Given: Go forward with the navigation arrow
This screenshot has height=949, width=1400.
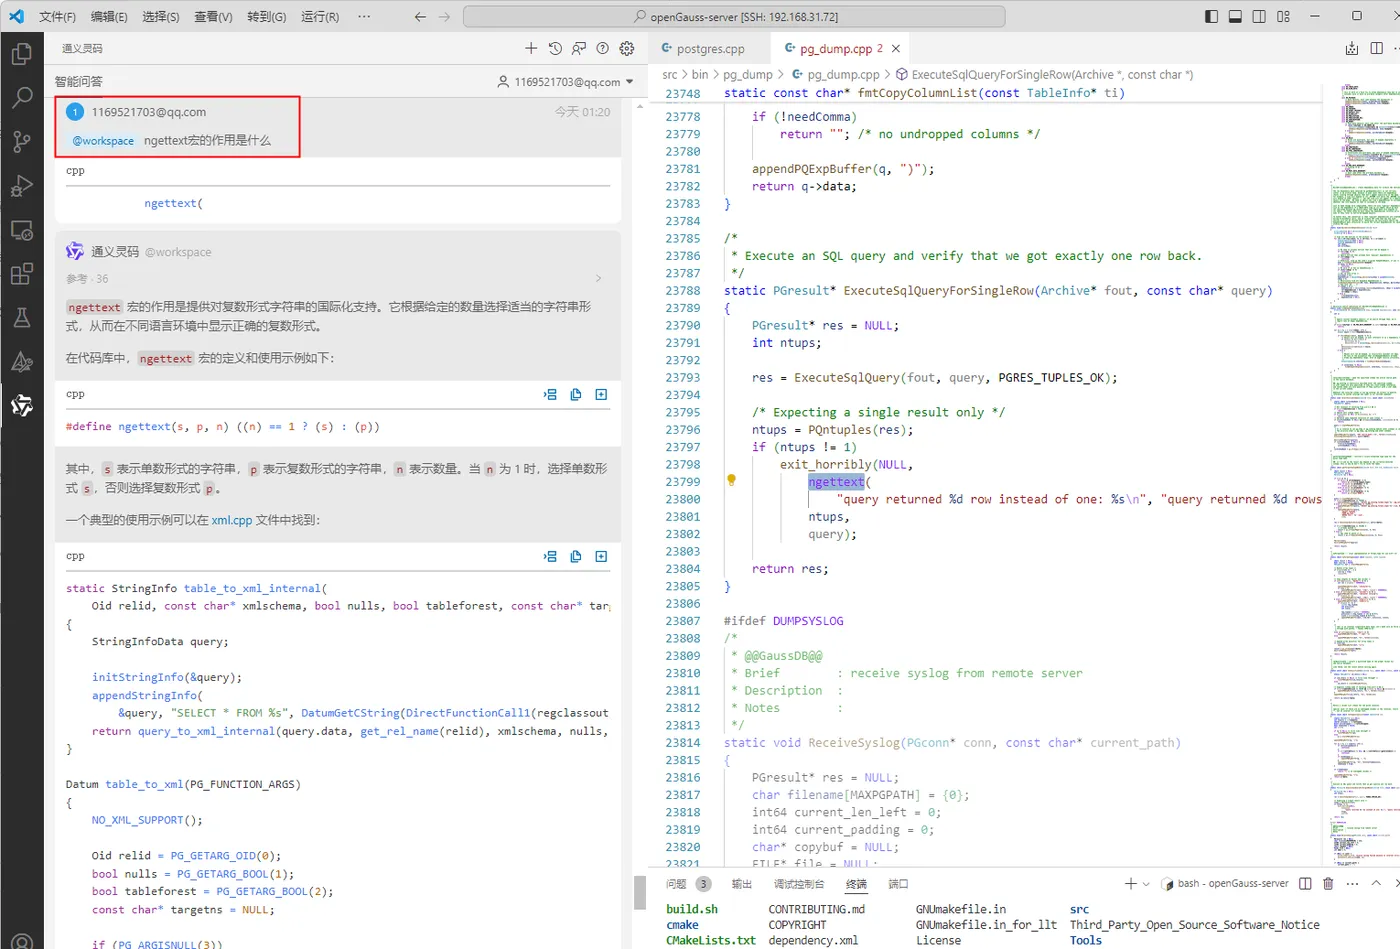Looking at the screenshot, I should pyautogui.click(x=444, y=16).
